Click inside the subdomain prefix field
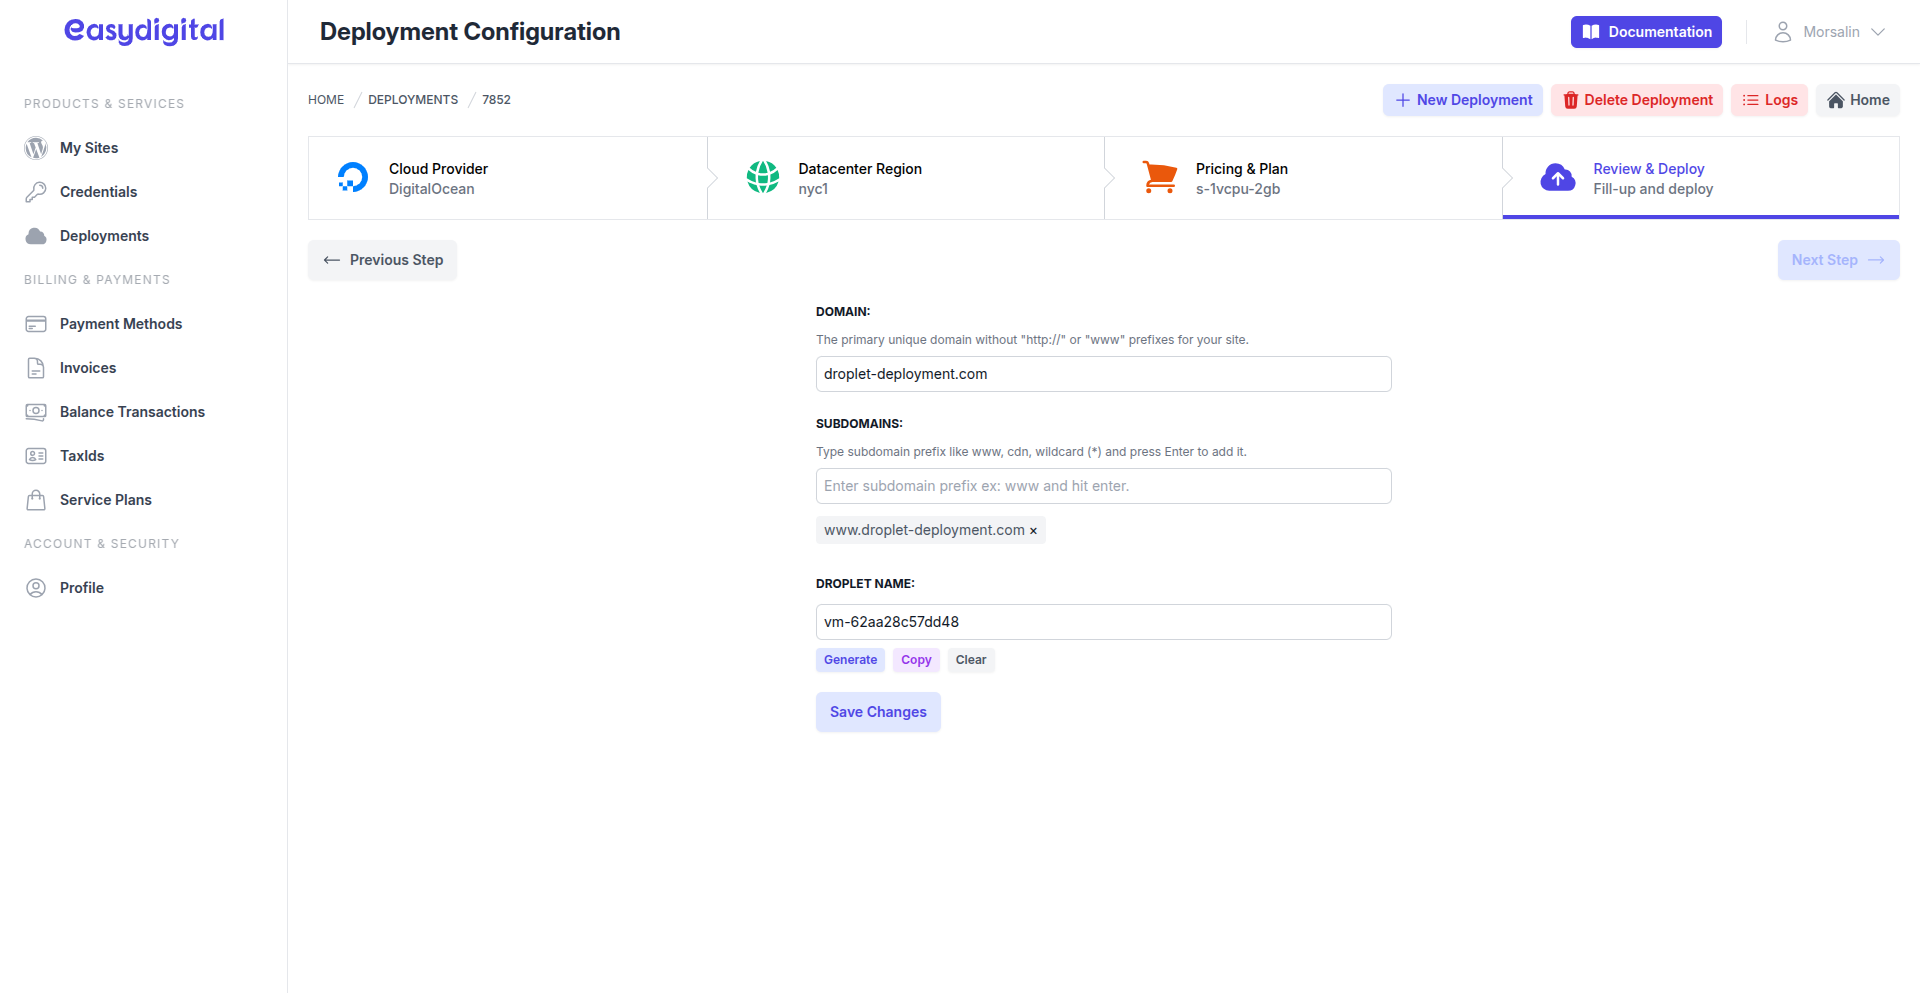The height and width of the screenshot is (993, 1920). (1103, 485)
